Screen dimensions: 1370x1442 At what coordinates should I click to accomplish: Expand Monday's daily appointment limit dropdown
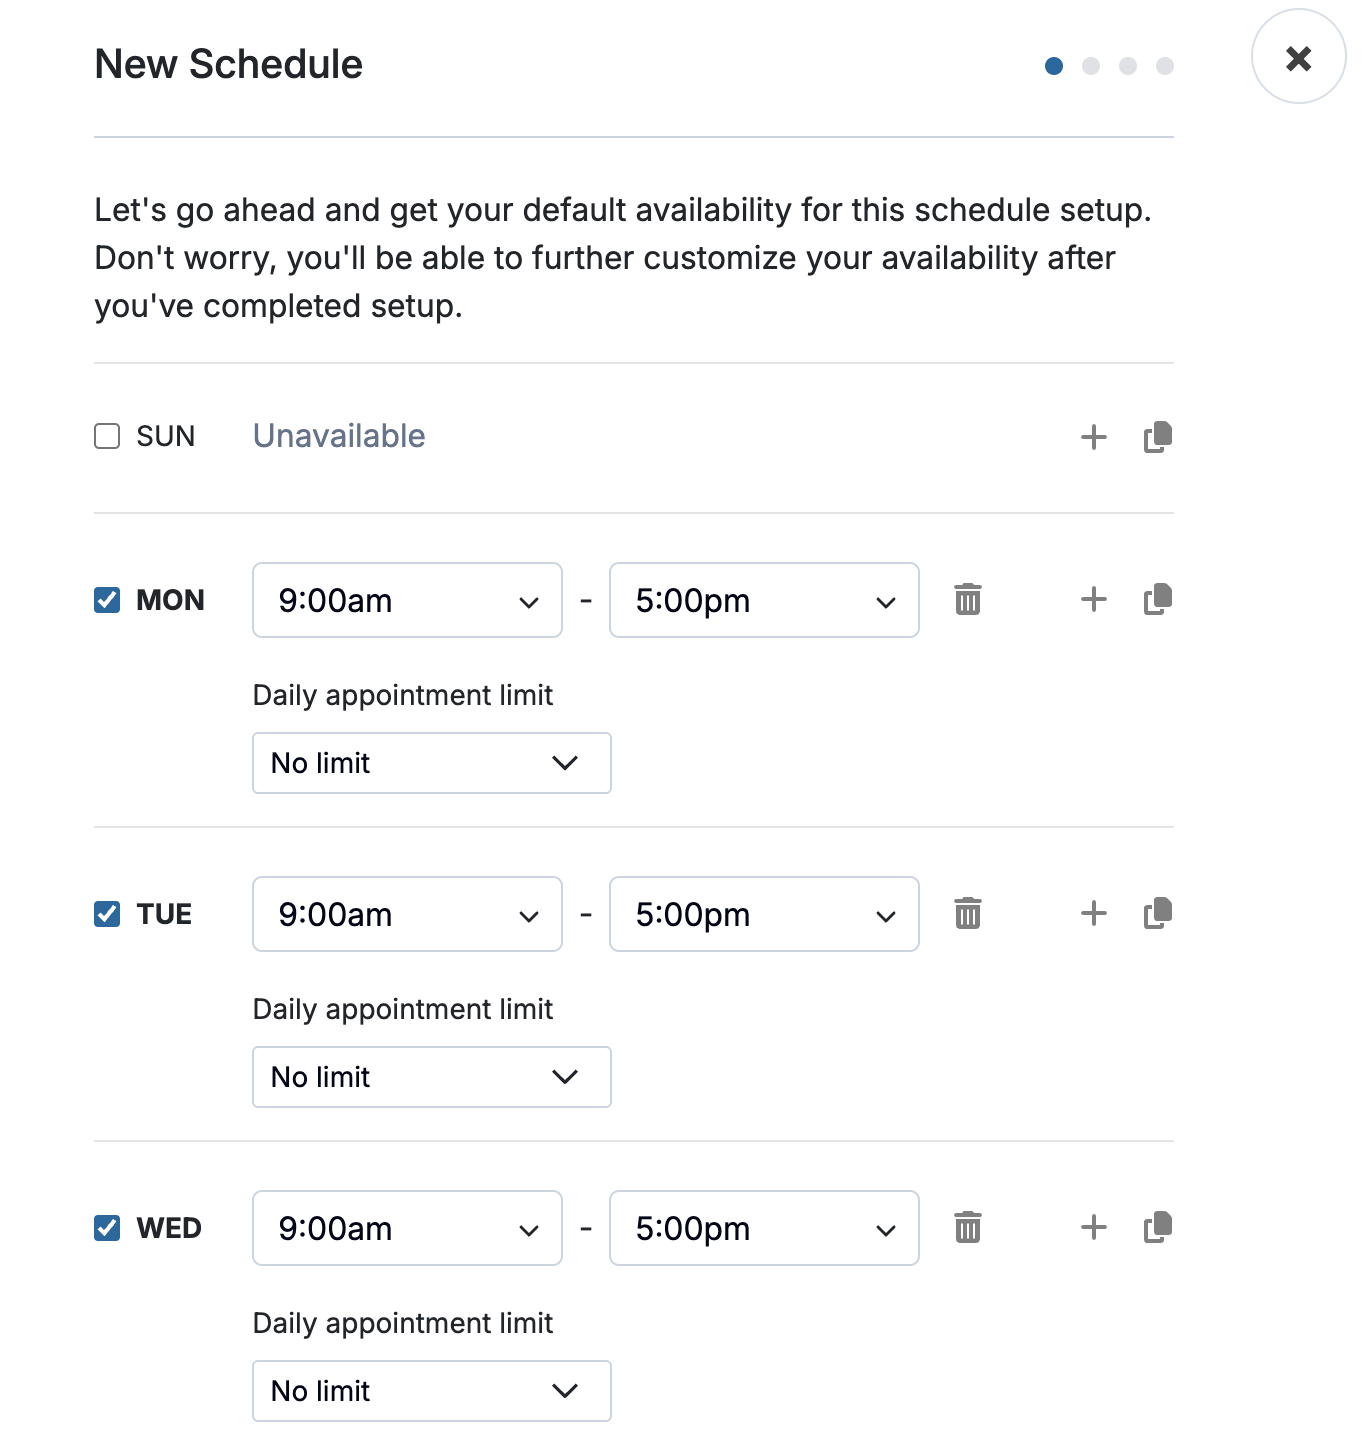pyautogui.click(x=431, y=763)
